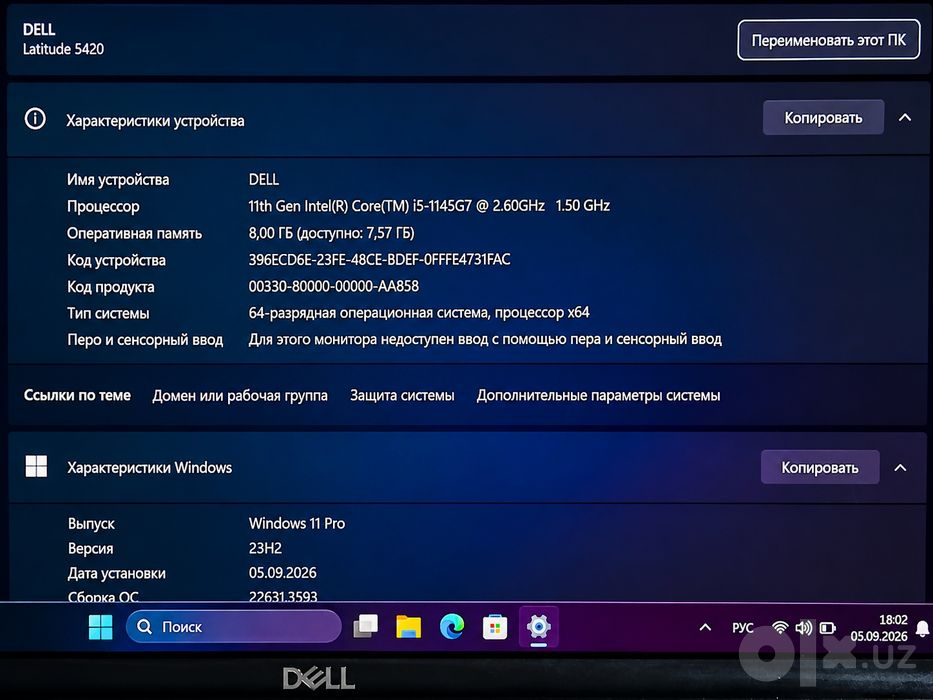This screenshot has width=933, height=700.
Task: Check the battery status icon
Action: pos(827,628)
